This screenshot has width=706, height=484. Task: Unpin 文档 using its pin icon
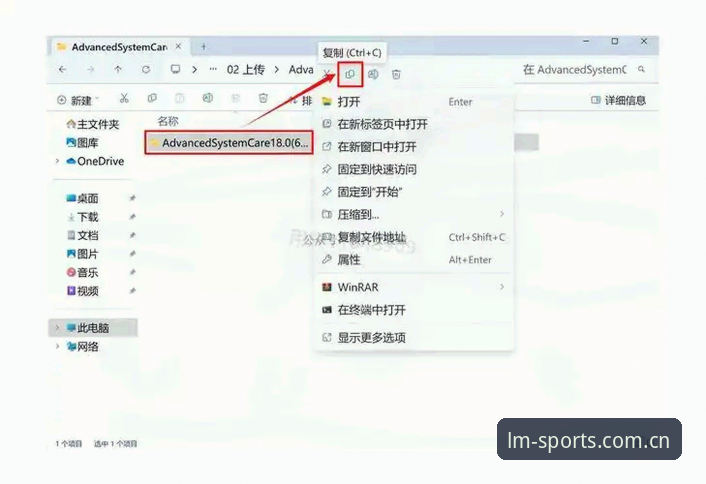click(132, 235)
